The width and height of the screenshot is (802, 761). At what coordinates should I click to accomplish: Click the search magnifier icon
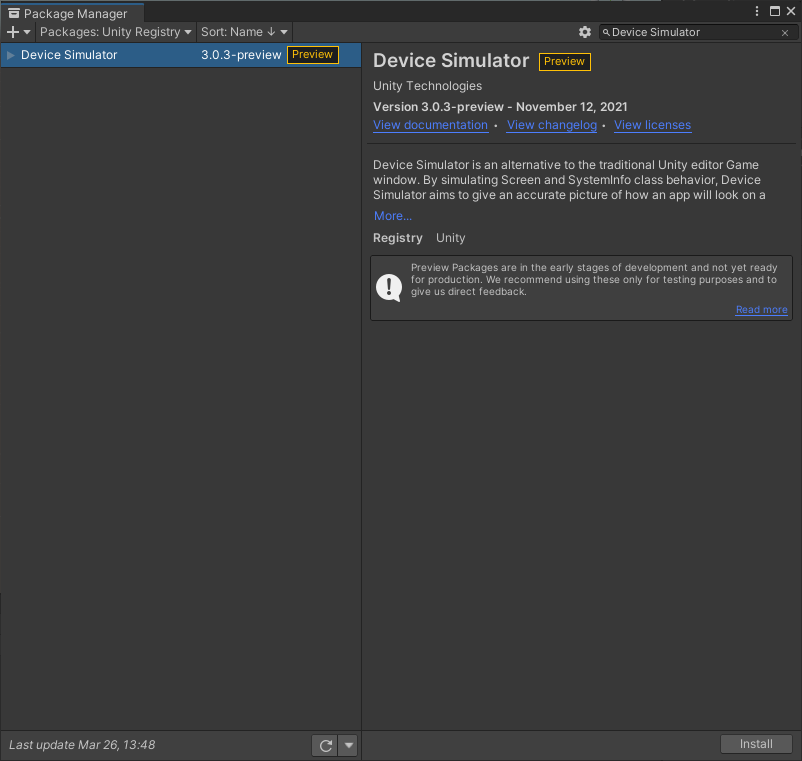(606, 33)
